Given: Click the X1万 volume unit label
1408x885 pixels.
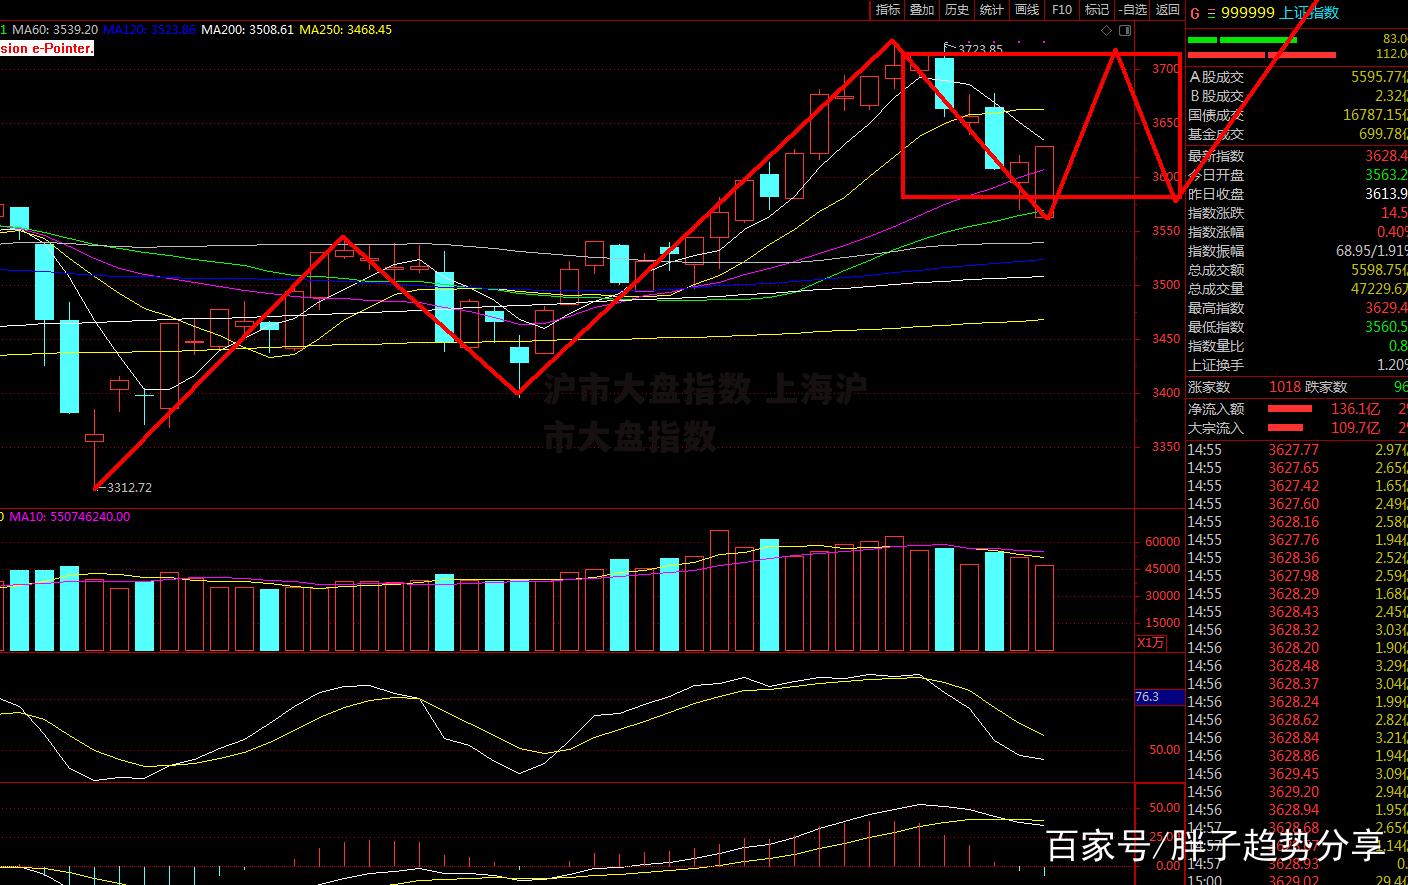Looking at the screenshot, I should (x=1152, y=643).
